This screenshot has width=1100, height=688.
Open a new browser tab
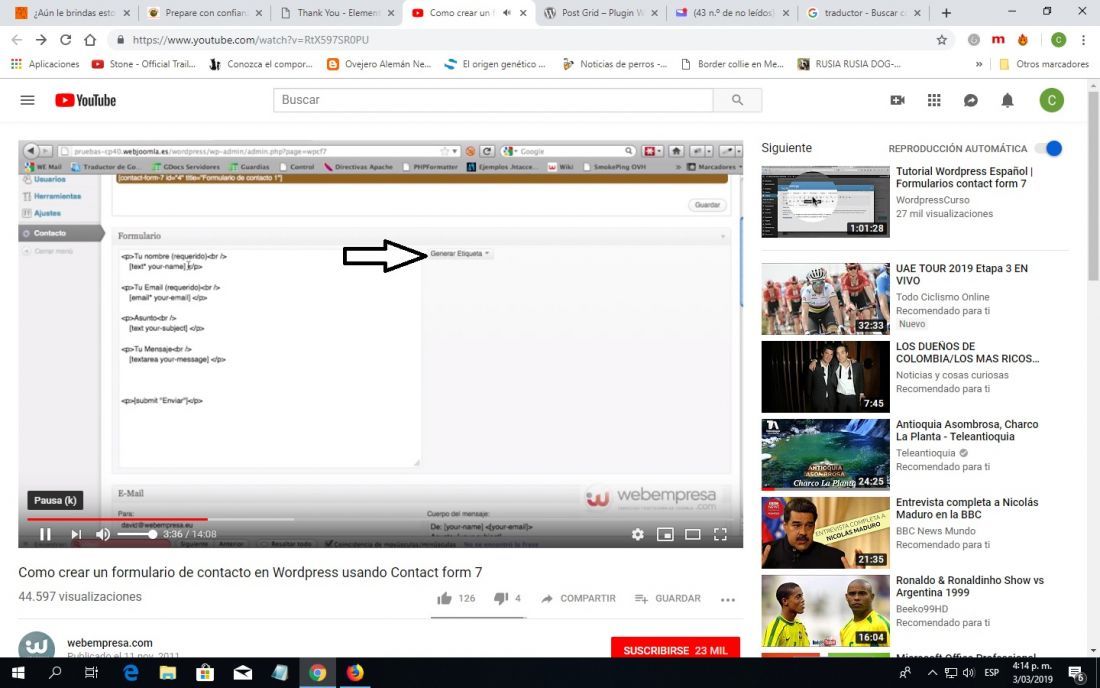pyautogui.click(x=946, y=13)
